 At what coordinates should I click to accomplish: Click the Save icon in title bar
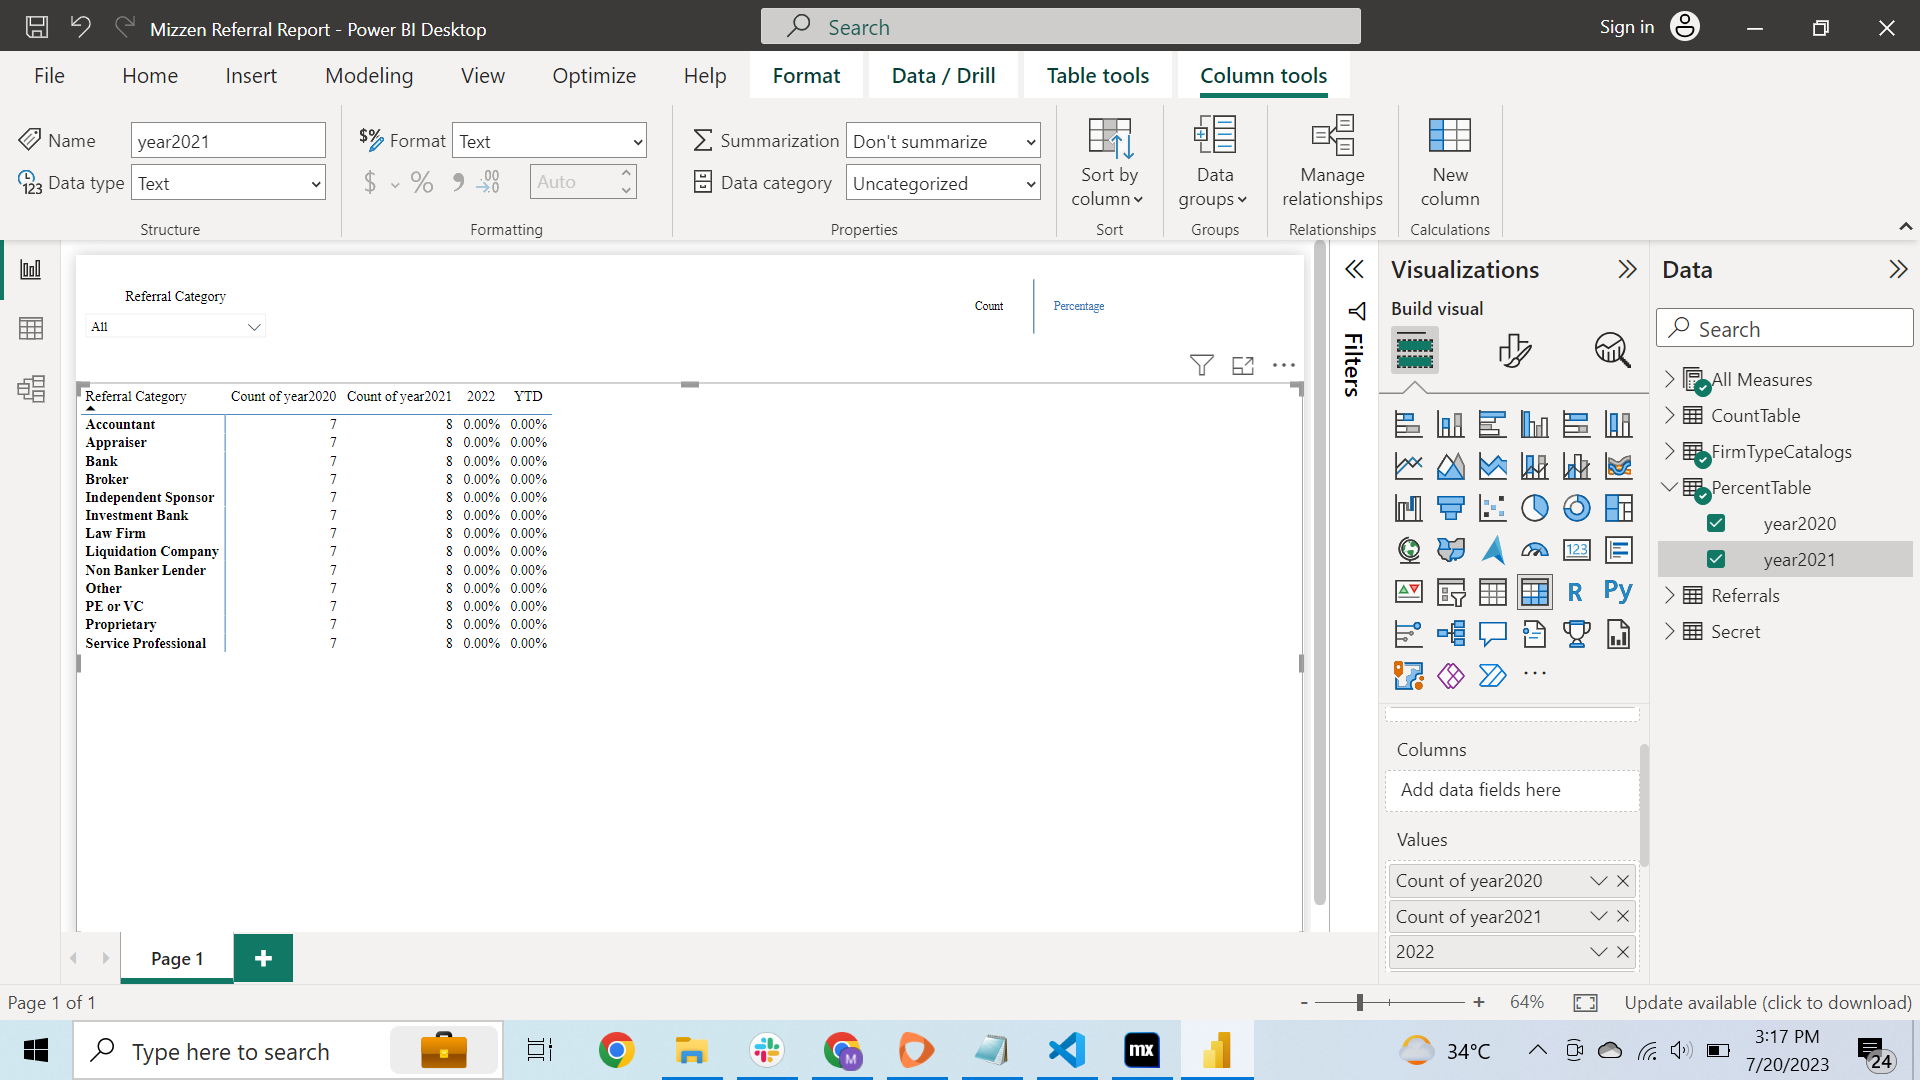pos(37,27)
